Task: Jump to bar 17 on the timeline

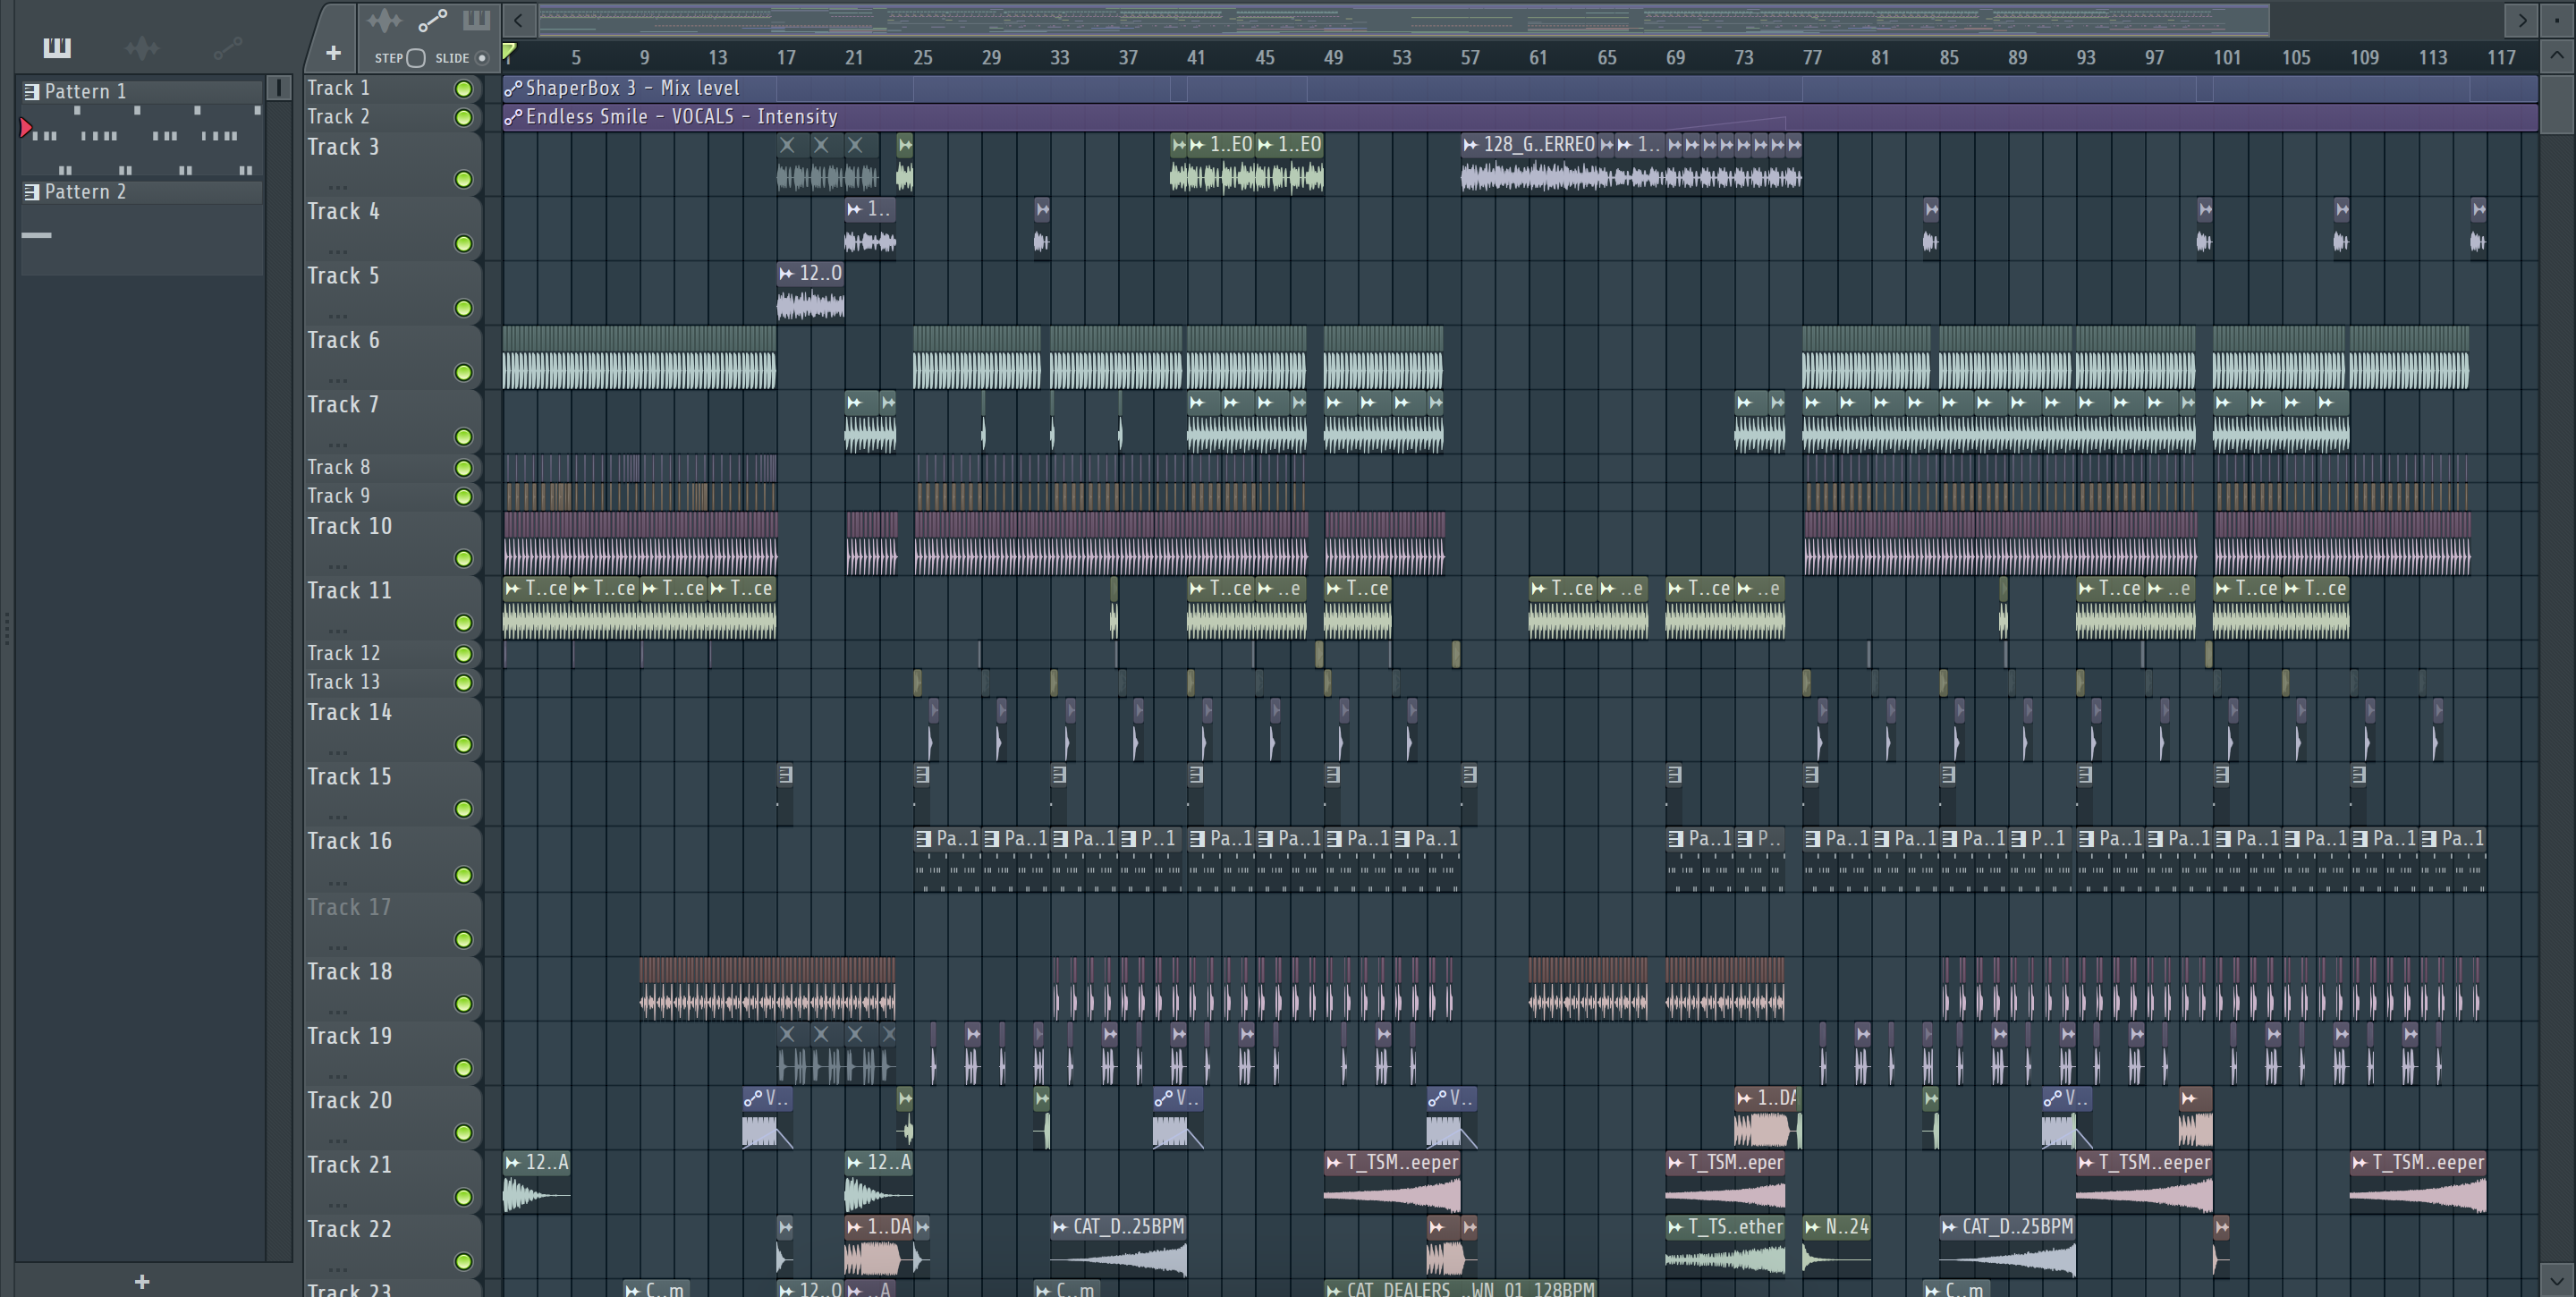Action: (x=786, y=57)
